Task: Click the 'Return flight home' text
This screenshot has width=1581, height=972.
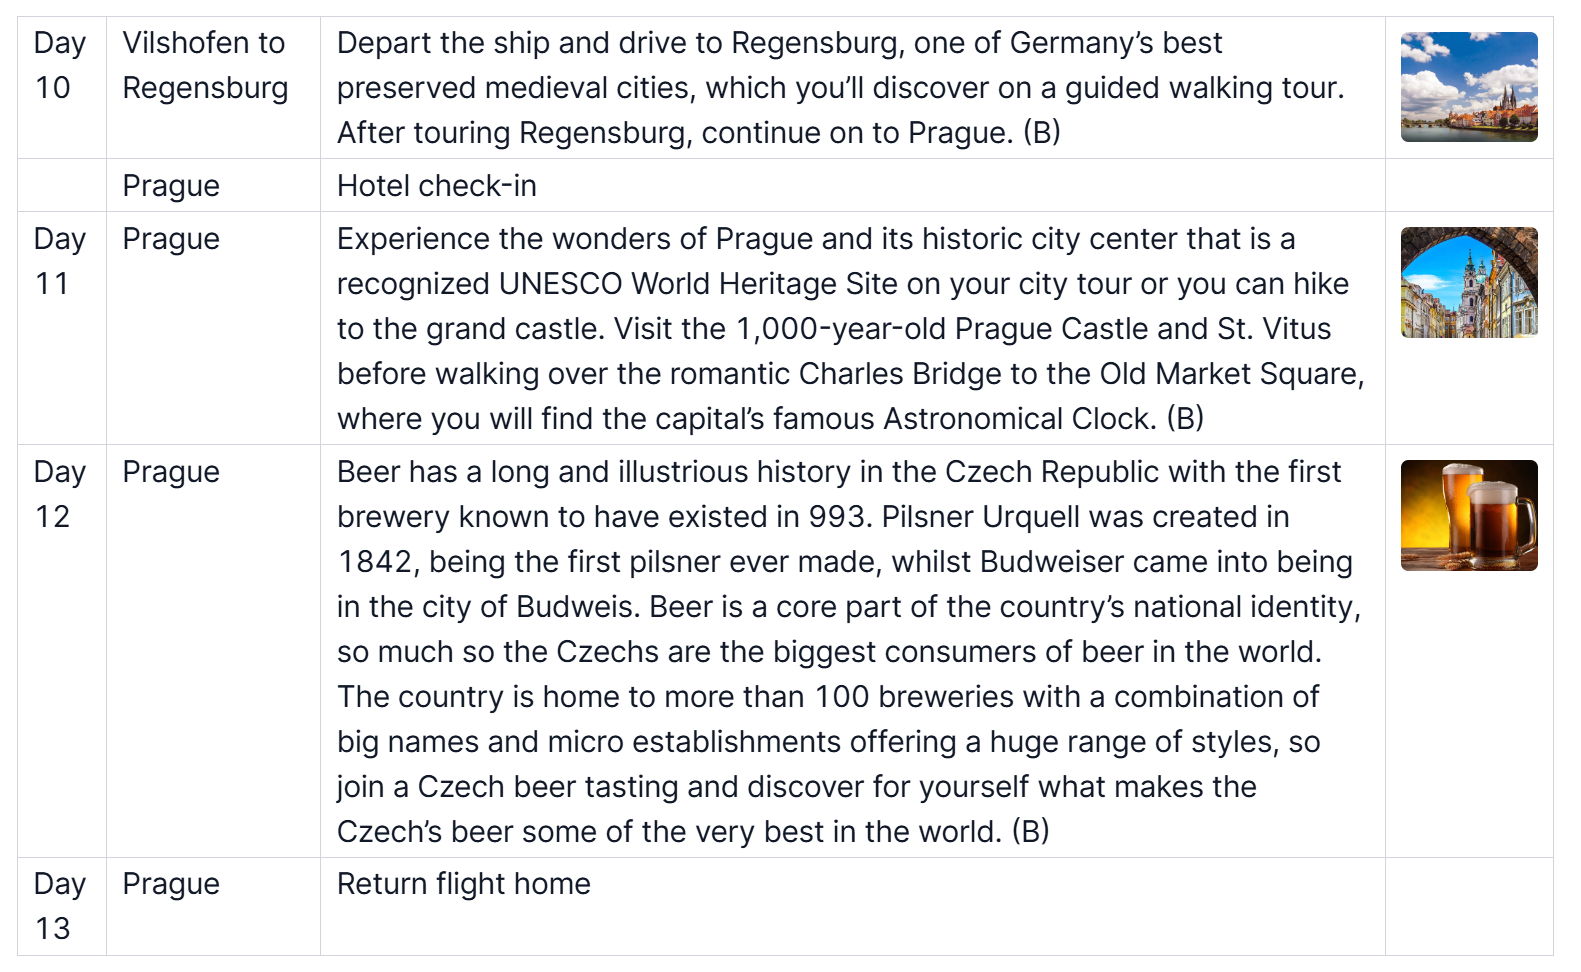Action: pos(463,884)
